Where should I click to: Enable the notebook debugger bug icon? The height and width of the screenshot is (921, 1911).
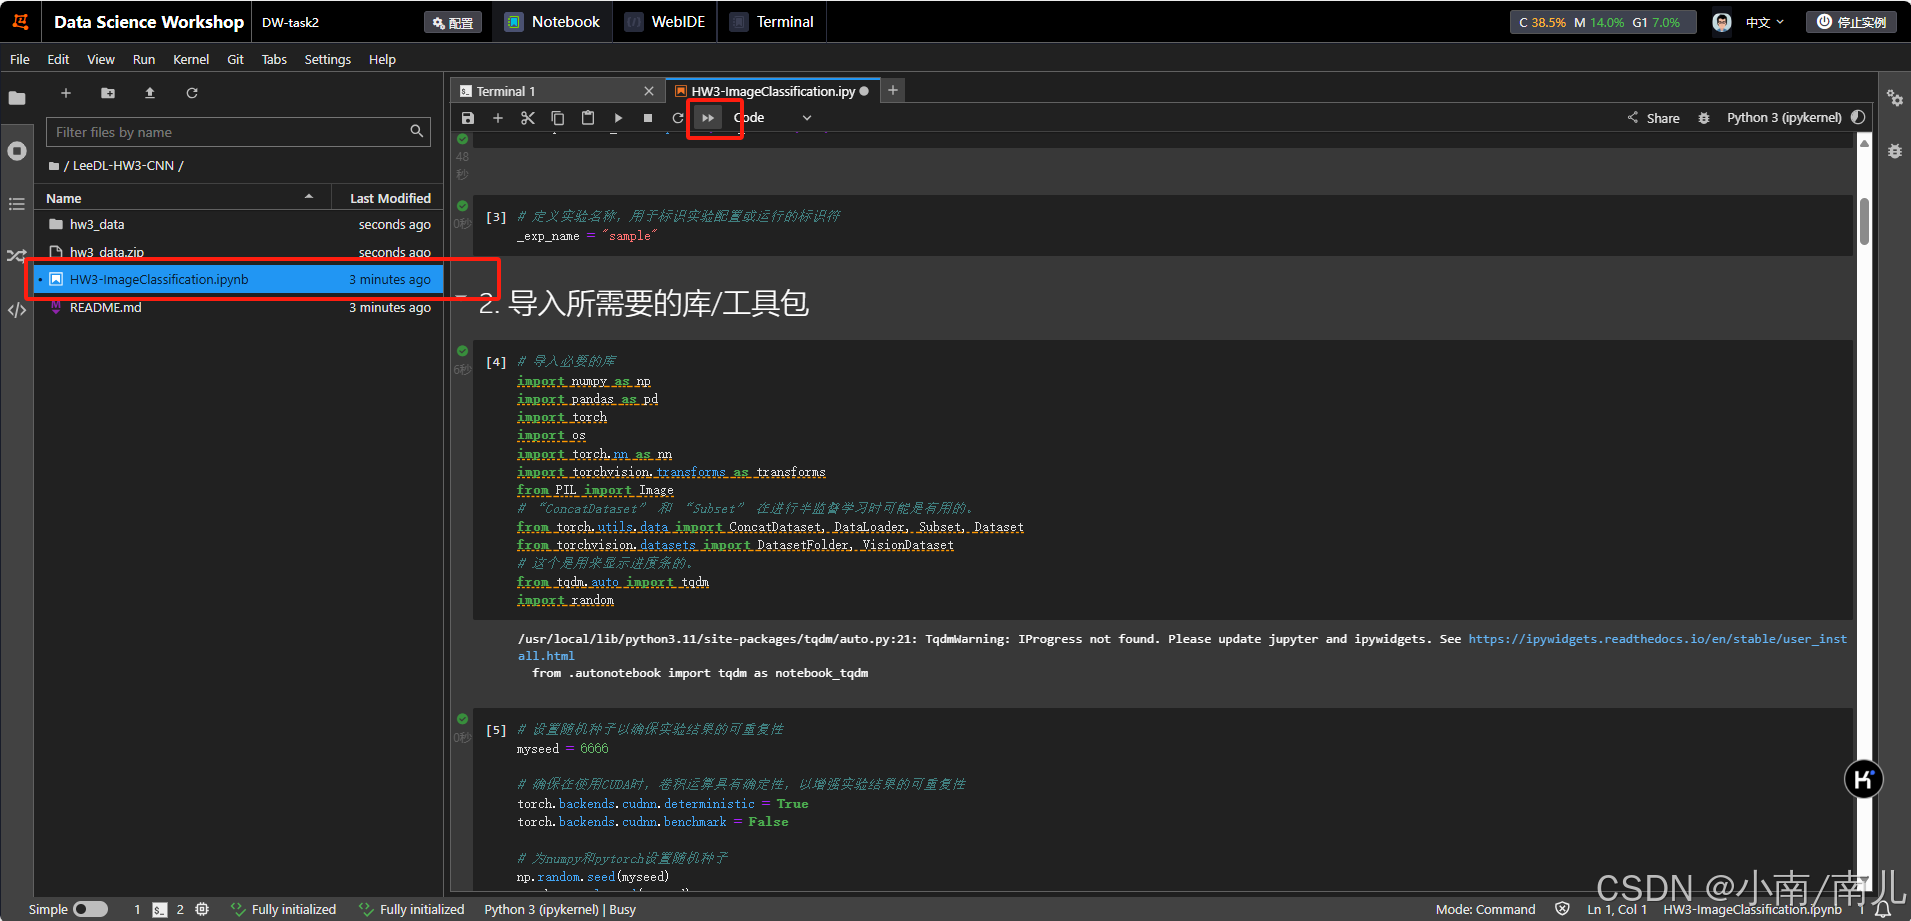(1704, 118)
